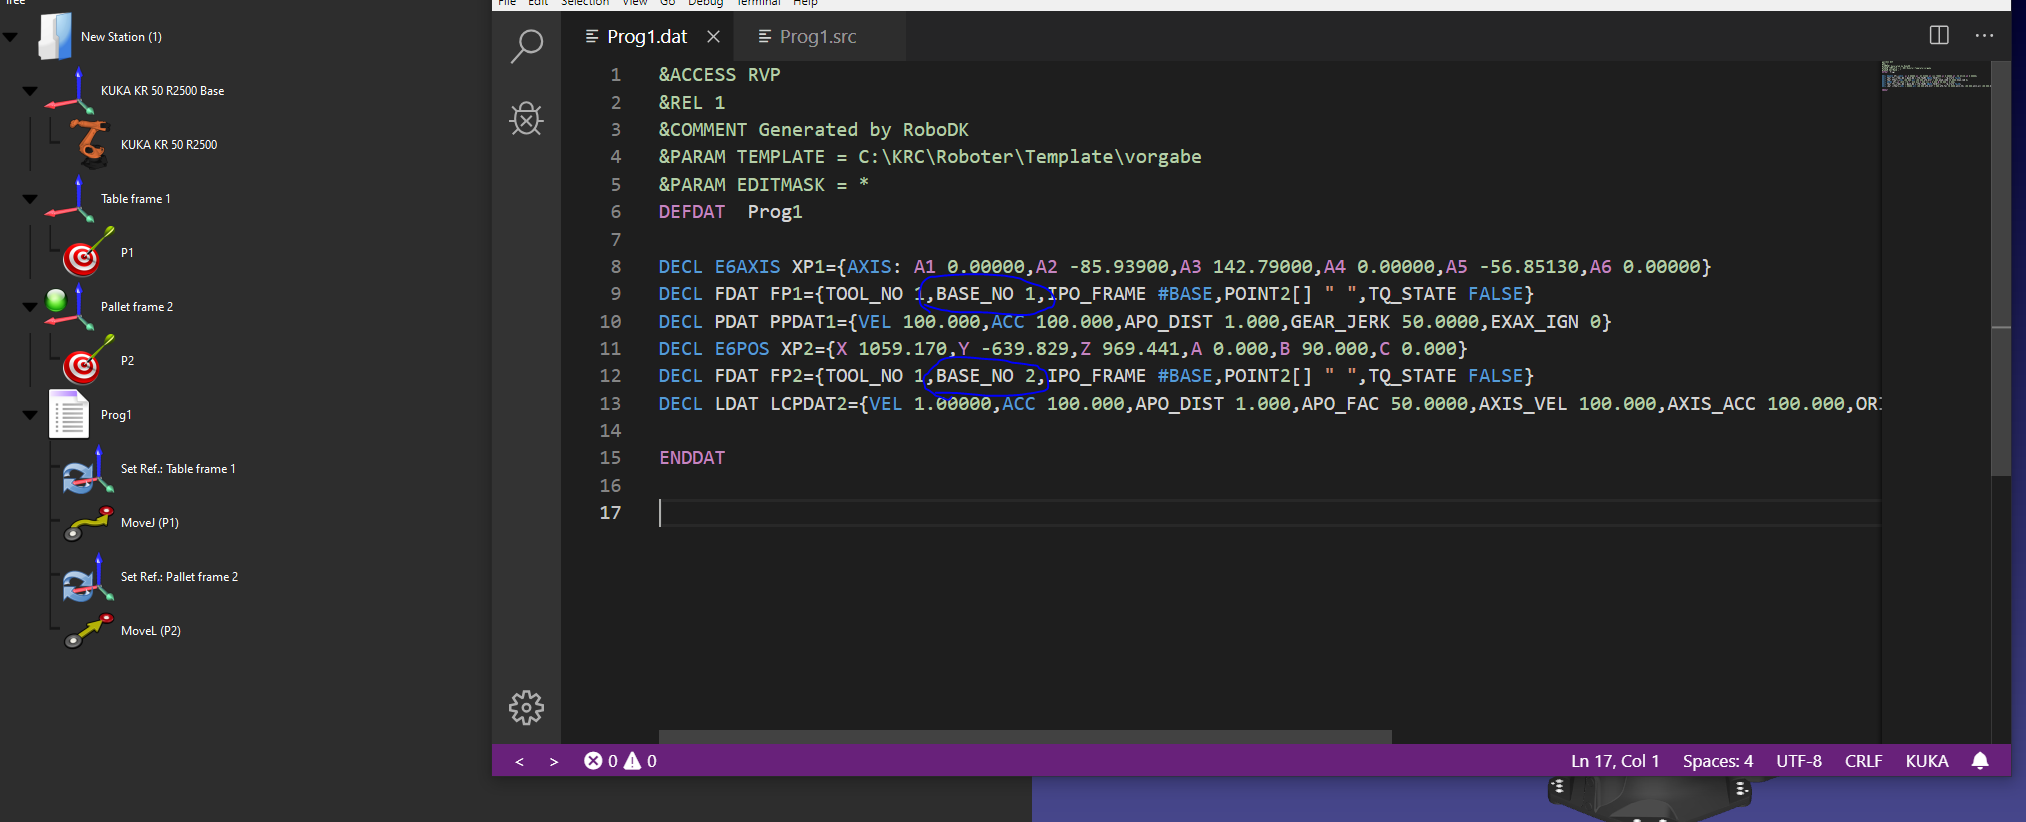The height and width of the screenshot is (822, 2026).
Task: Open the Debug bug icon panel
Action: (x=526, y=119)
